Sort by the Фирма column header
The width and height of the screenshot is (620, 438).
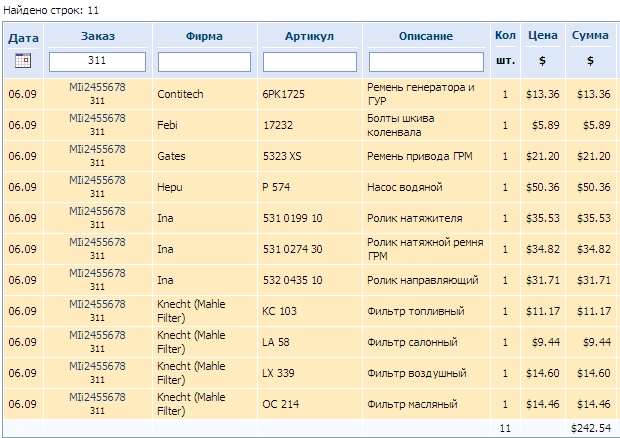[x=204, y=36]
